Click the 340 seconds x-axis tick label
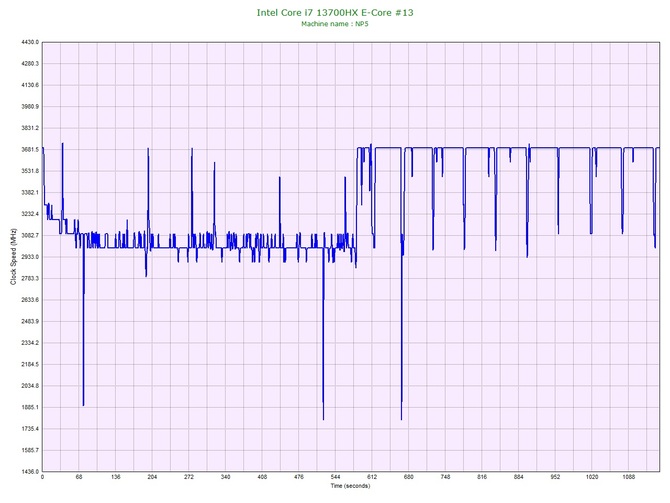This screenshot has height=503, width=670. 226,477
